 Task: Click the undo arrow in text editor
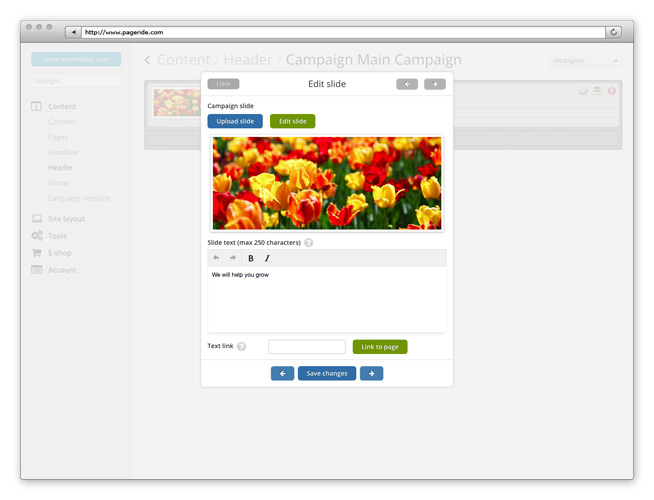click(217, 258)
